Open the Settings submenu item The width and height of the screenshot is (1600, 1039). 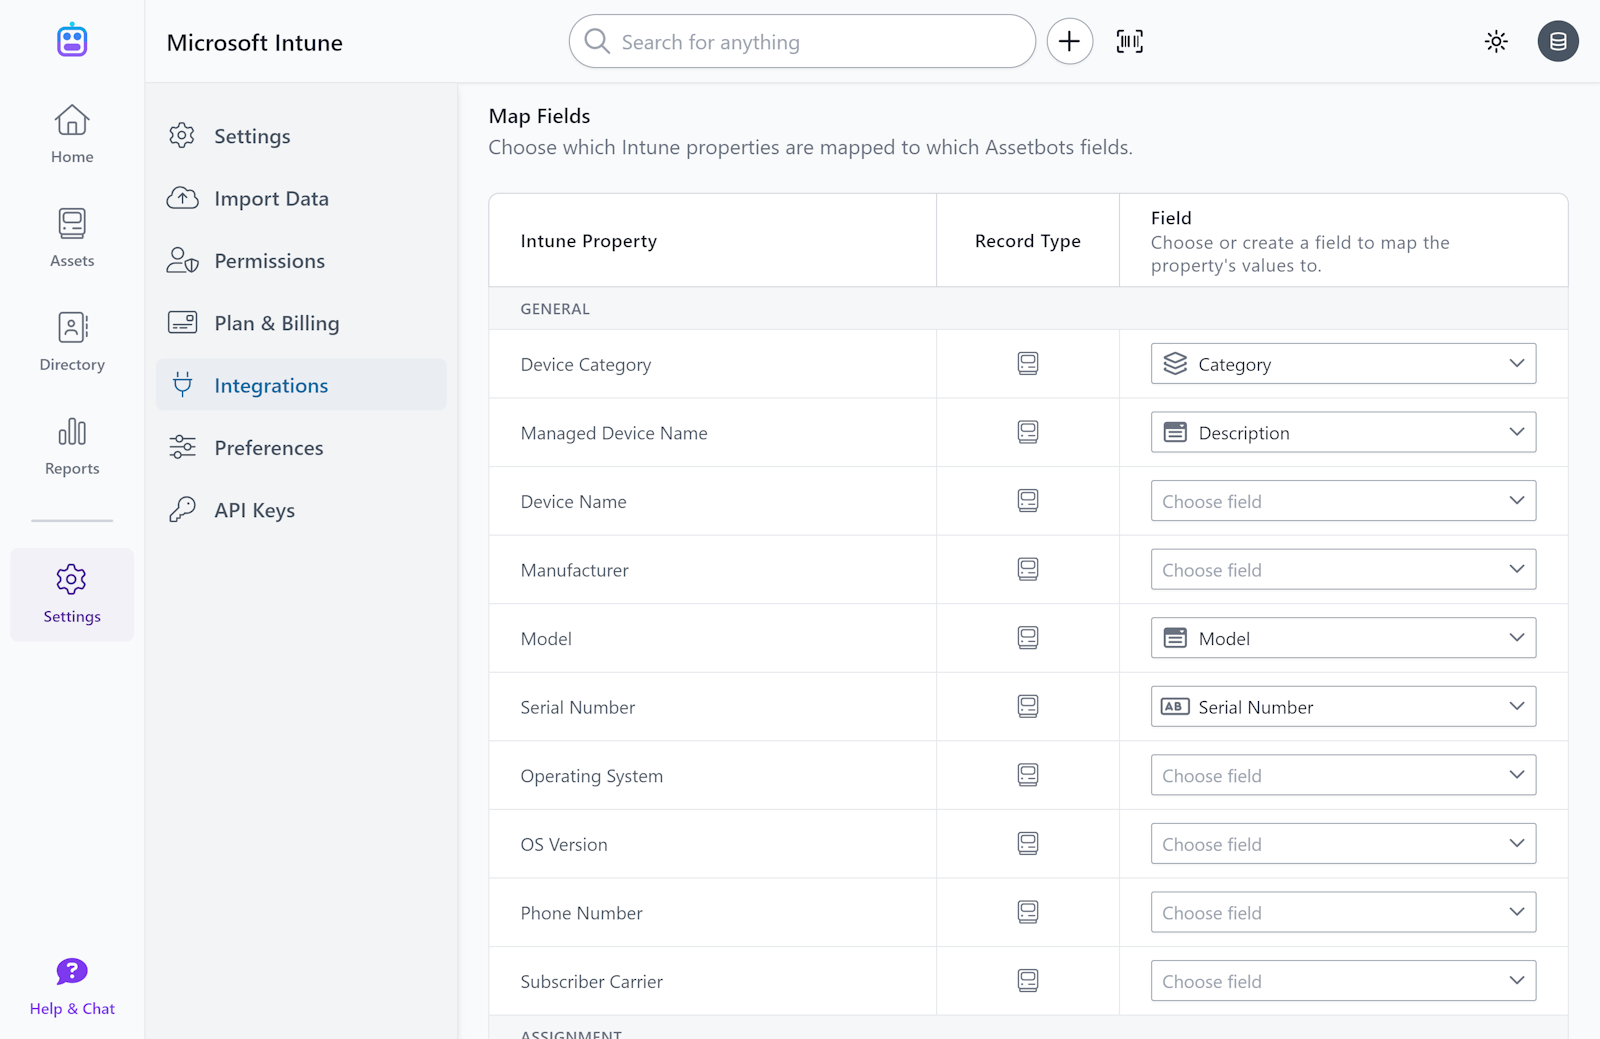[x=301, y=136]
